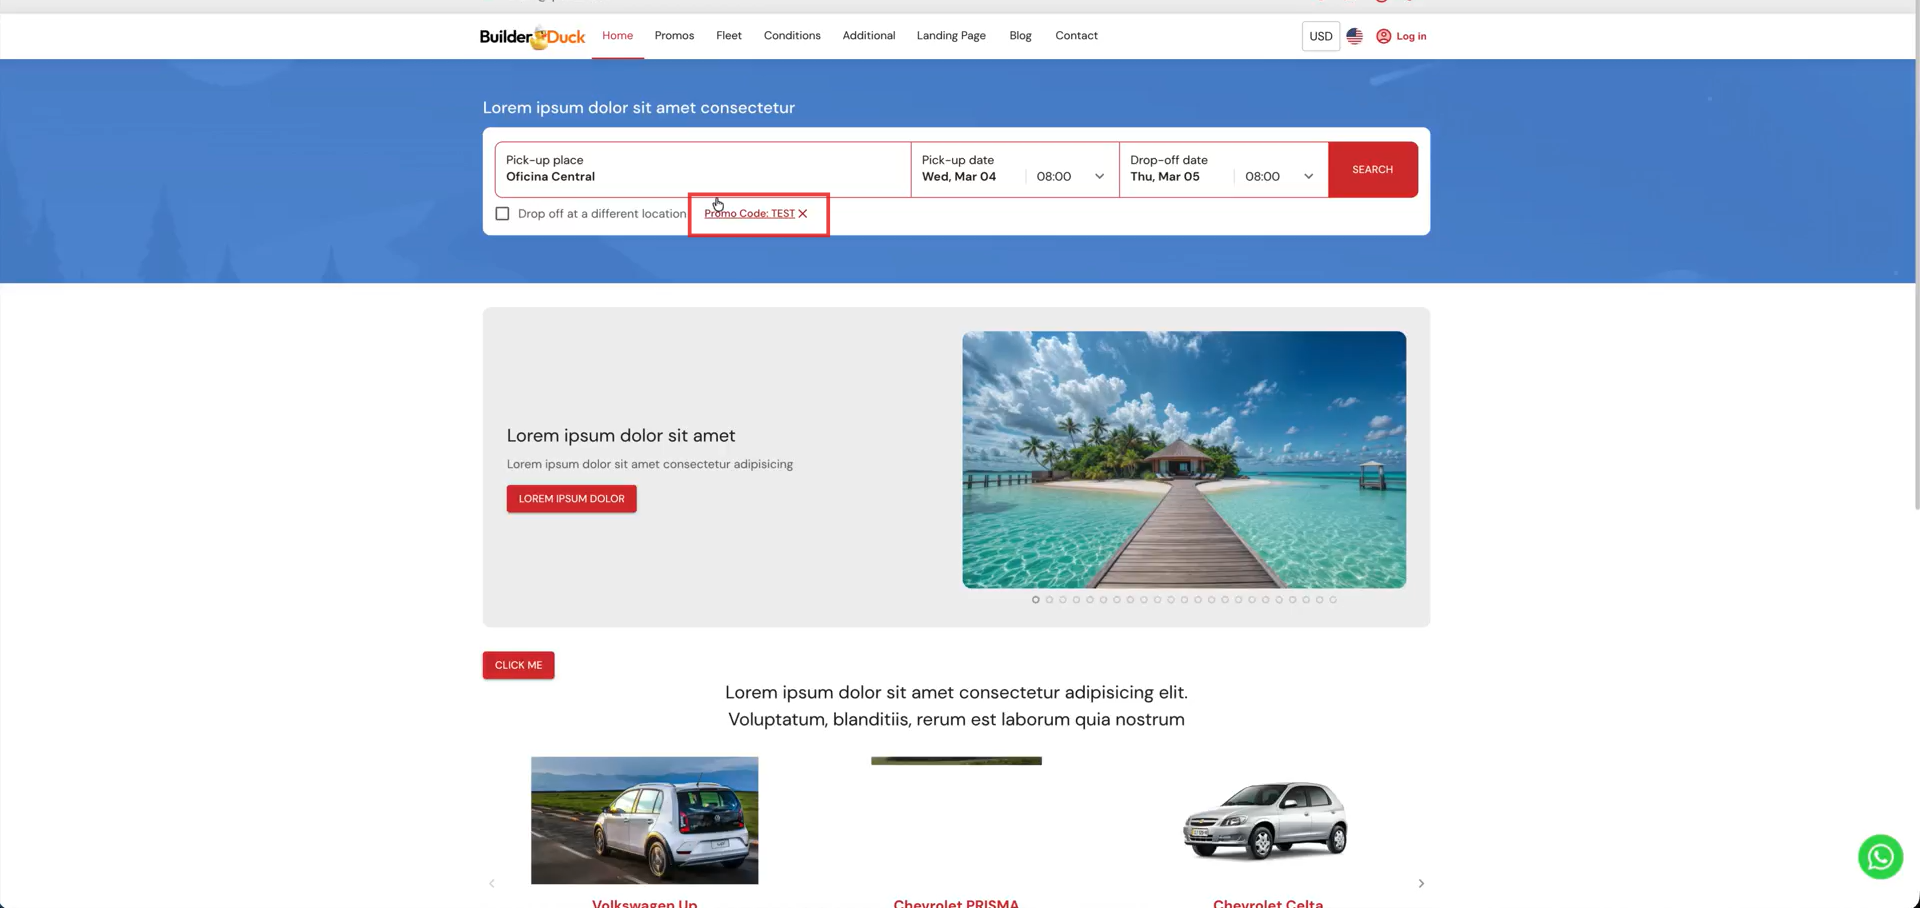Select the second slideshow dot indicator
Screen dimensions: 1920x908
click(x=1049, y=600)
